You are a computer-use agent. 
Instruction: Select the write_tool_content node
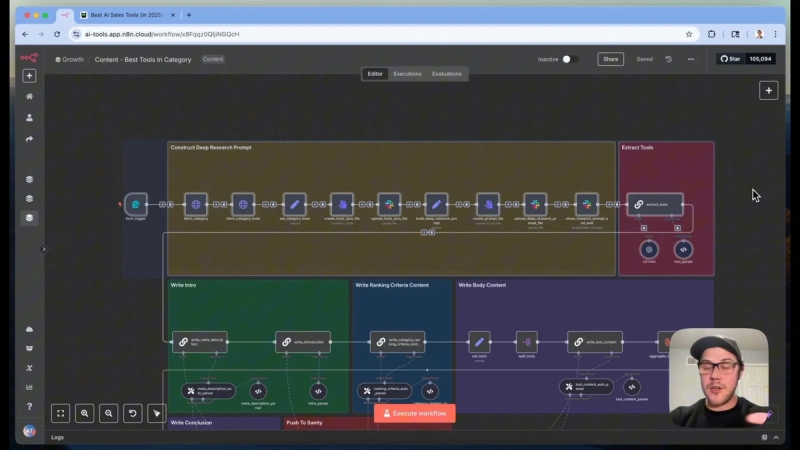coord(595,342)
